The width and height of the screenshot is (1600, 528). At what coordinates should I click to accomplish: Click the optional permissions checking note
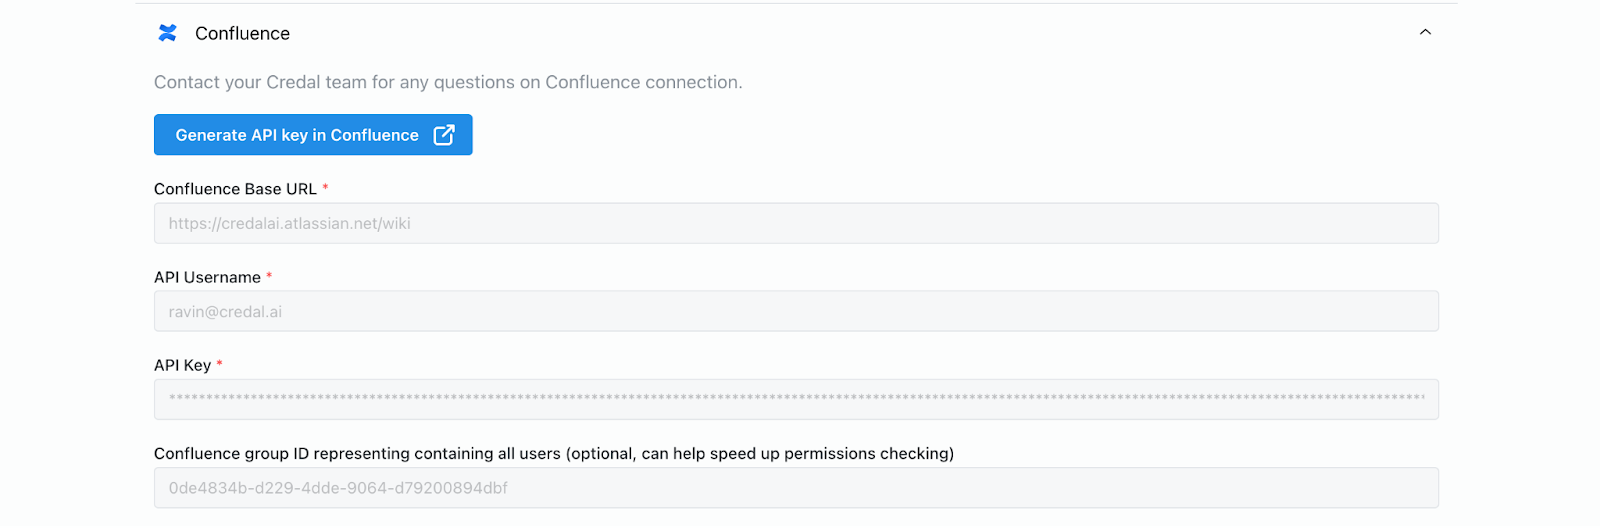(x=760, y=454)
